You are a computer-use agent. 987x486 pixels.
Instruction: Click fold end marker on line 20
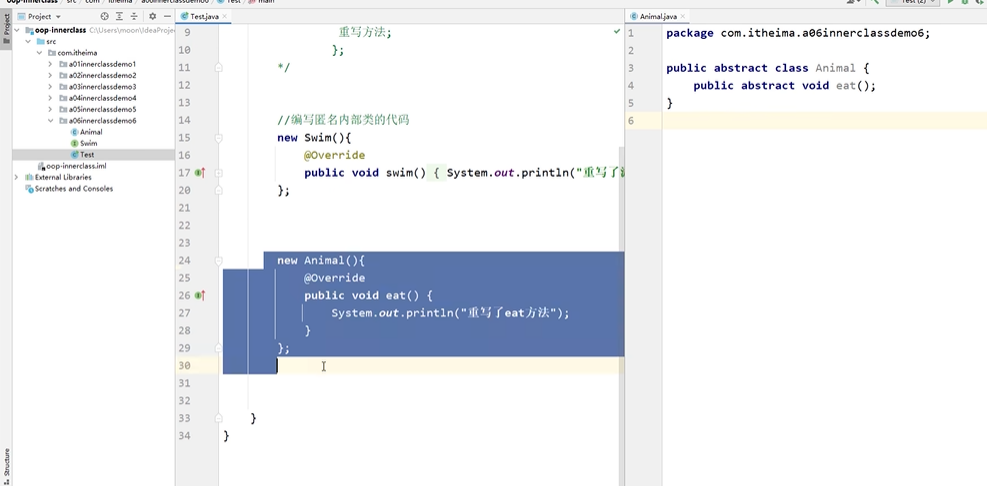218,190
